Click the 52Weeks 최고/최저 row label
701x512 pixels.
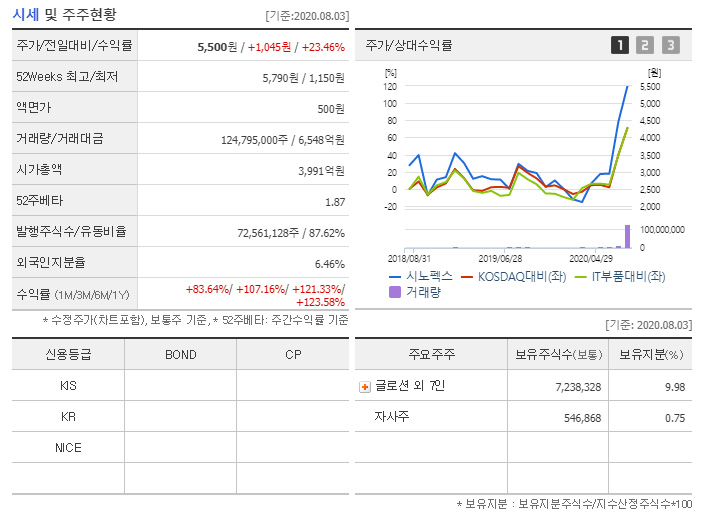coord(67,76)
